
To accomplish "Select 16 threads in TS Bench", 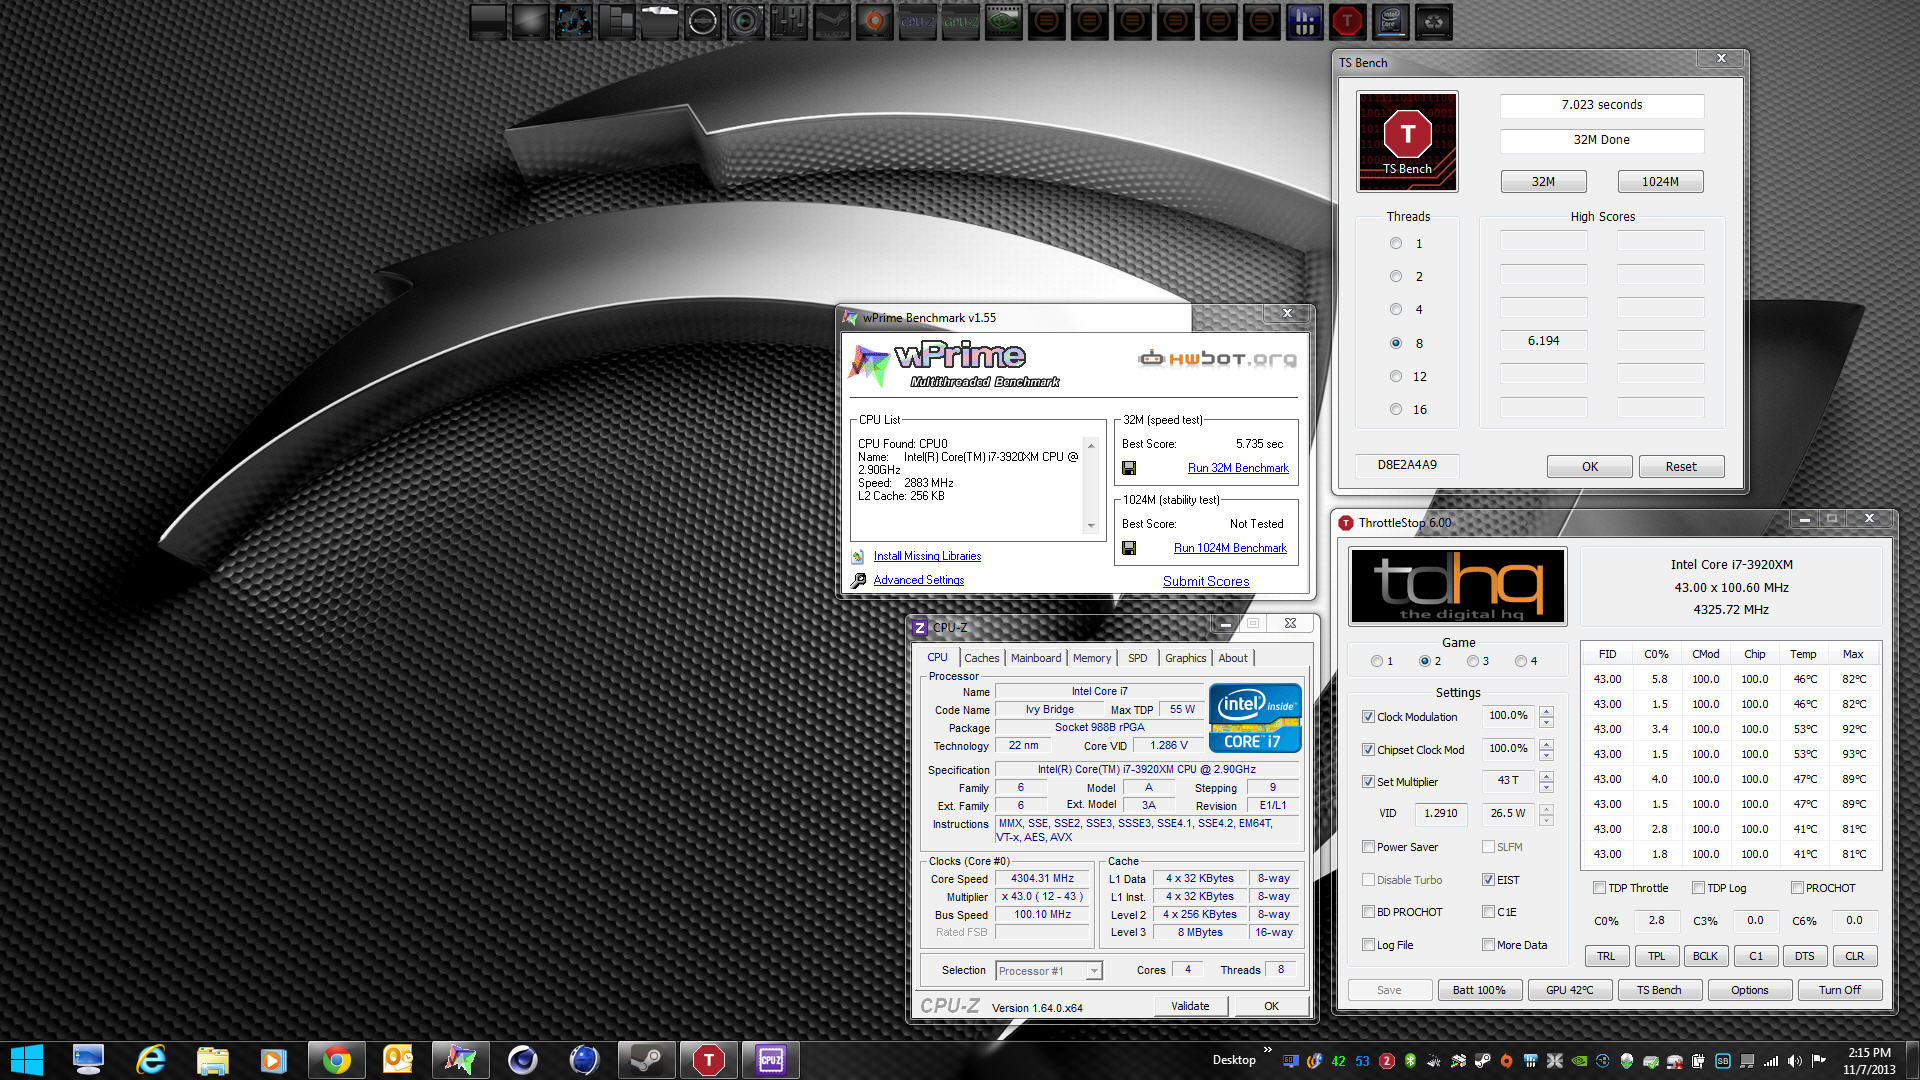I will point(1396,409).
